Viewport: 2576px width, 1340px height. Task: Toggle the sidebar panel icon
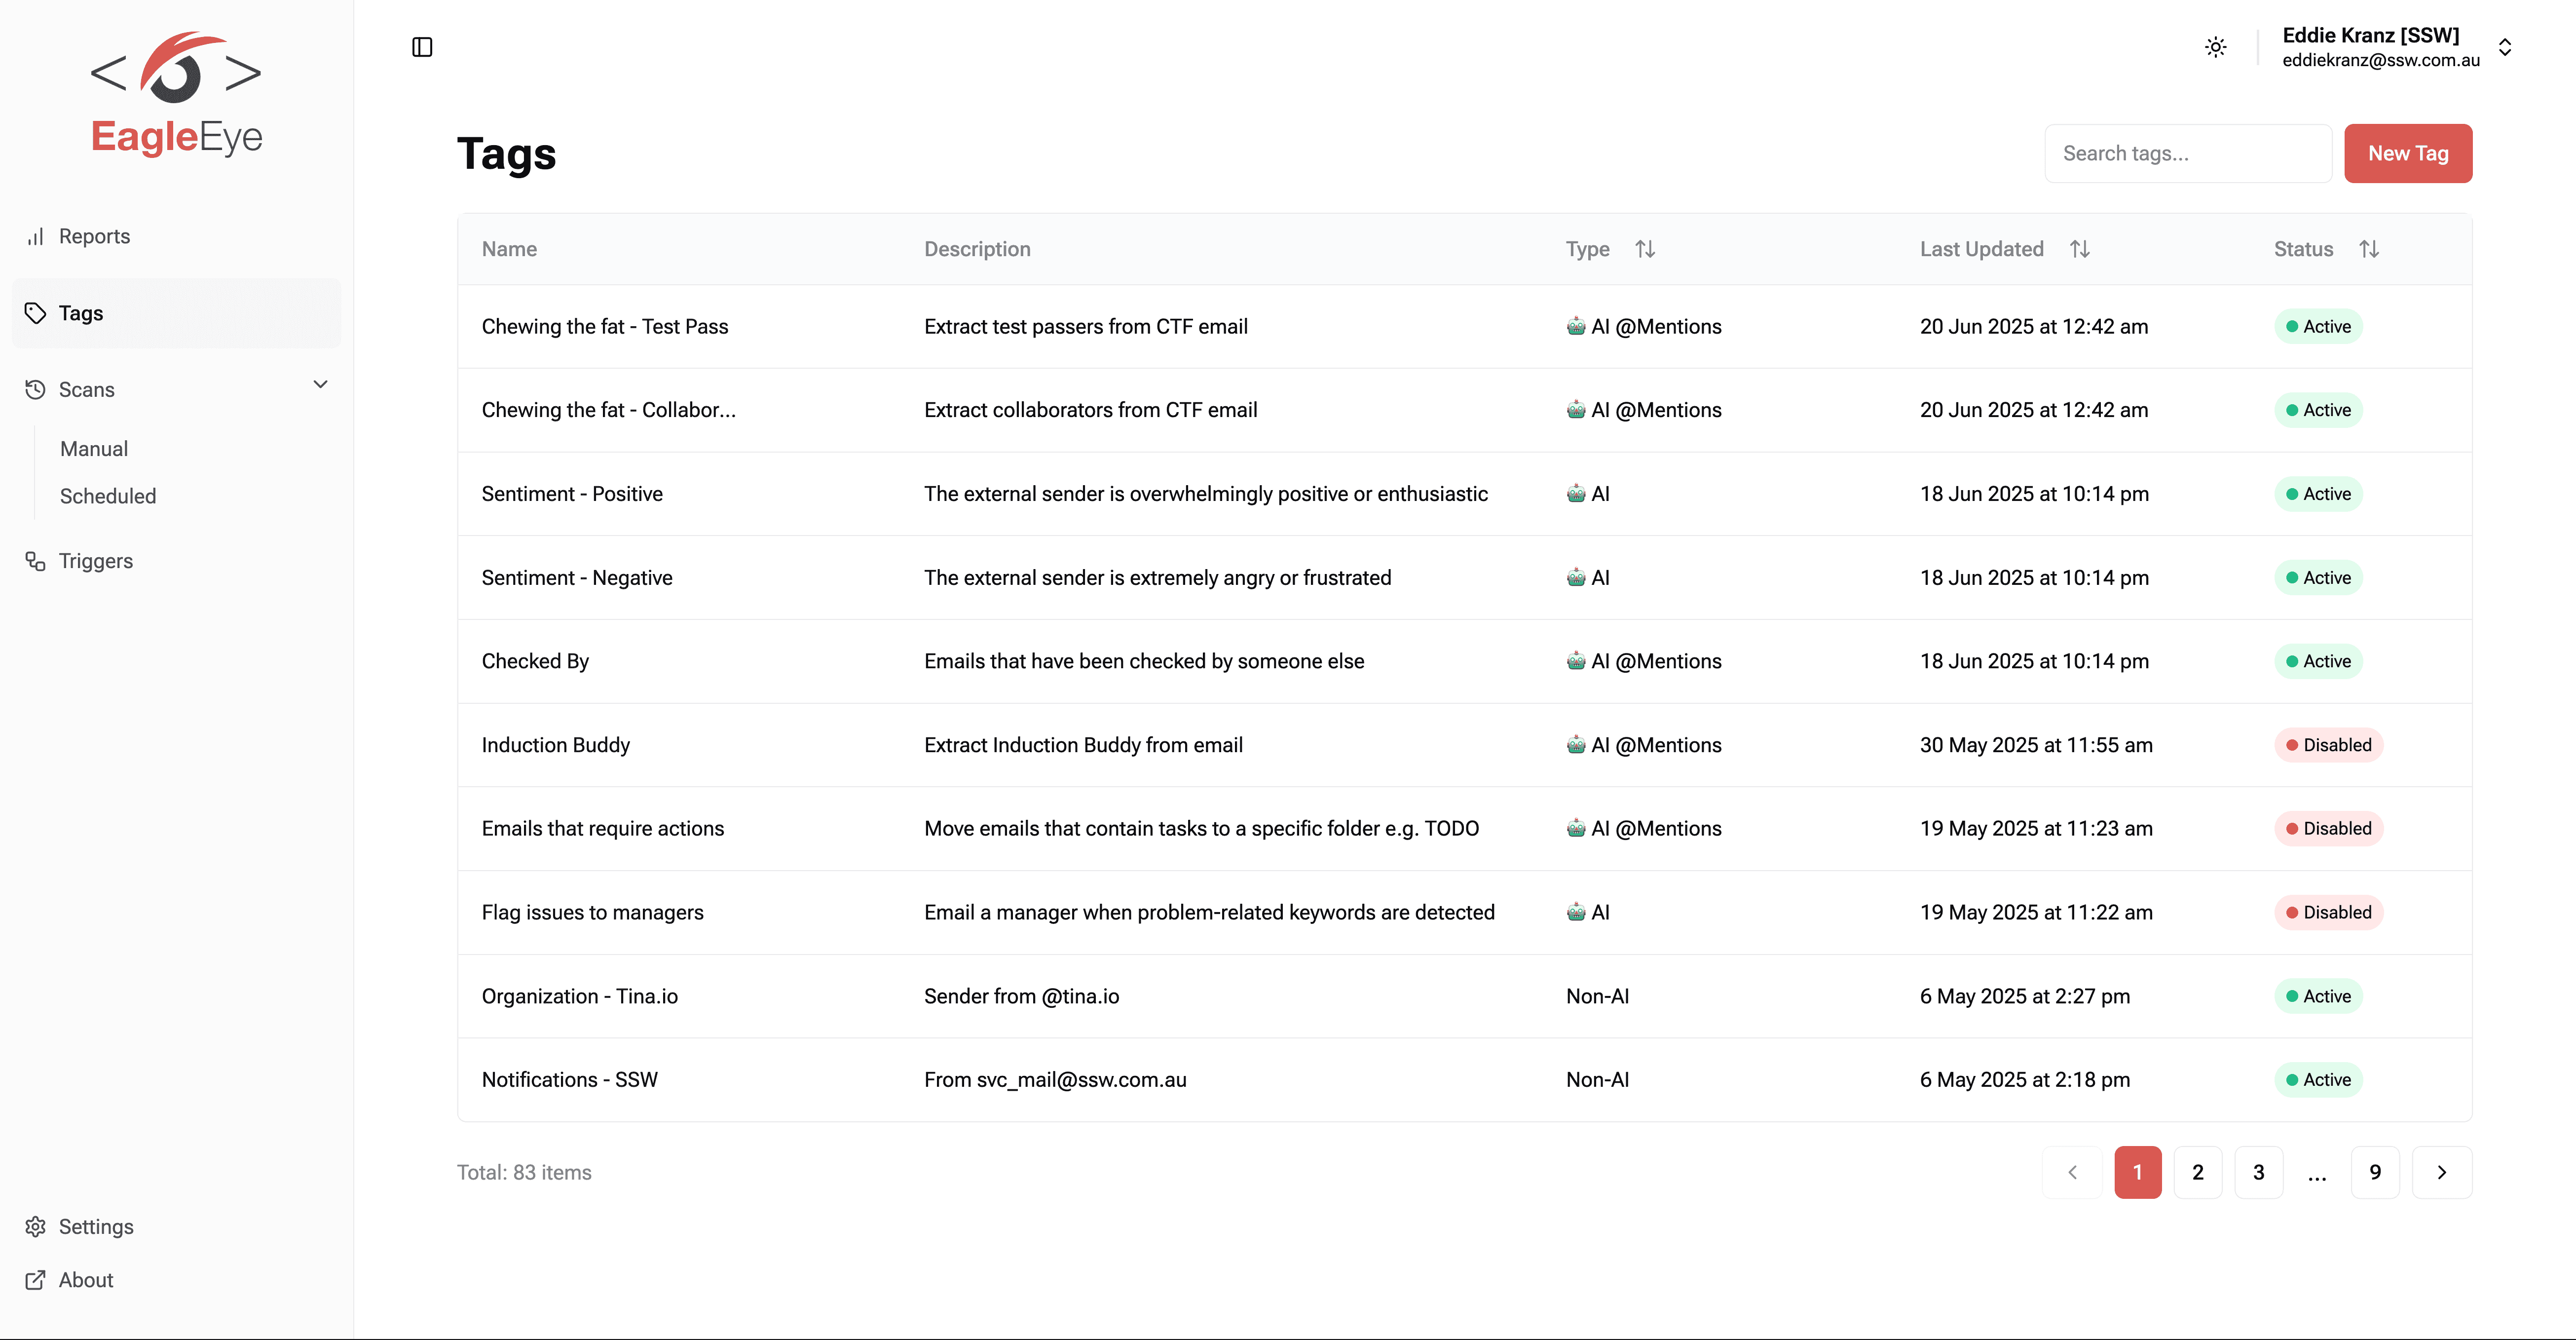[422, 47]
